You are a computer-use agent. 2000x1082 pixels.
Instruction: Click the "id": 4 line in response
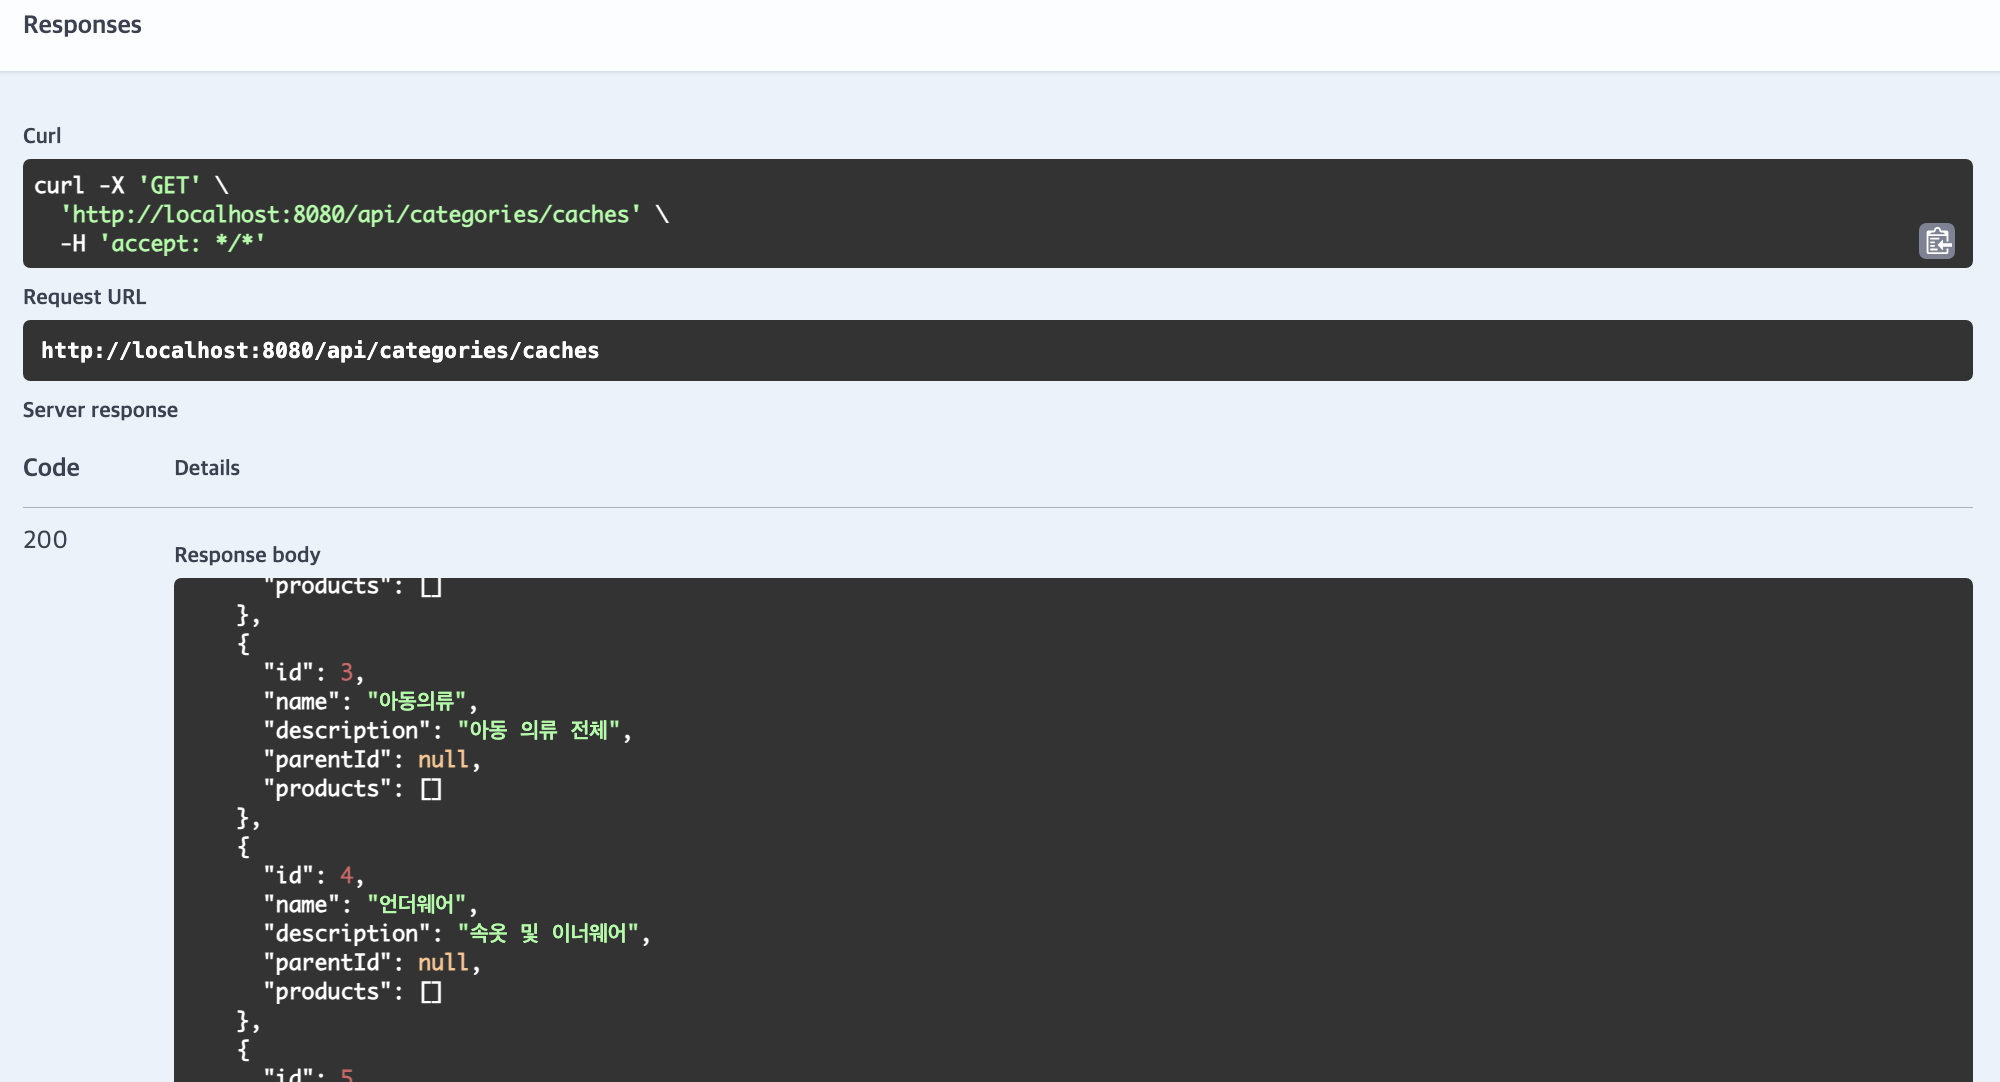313,875
